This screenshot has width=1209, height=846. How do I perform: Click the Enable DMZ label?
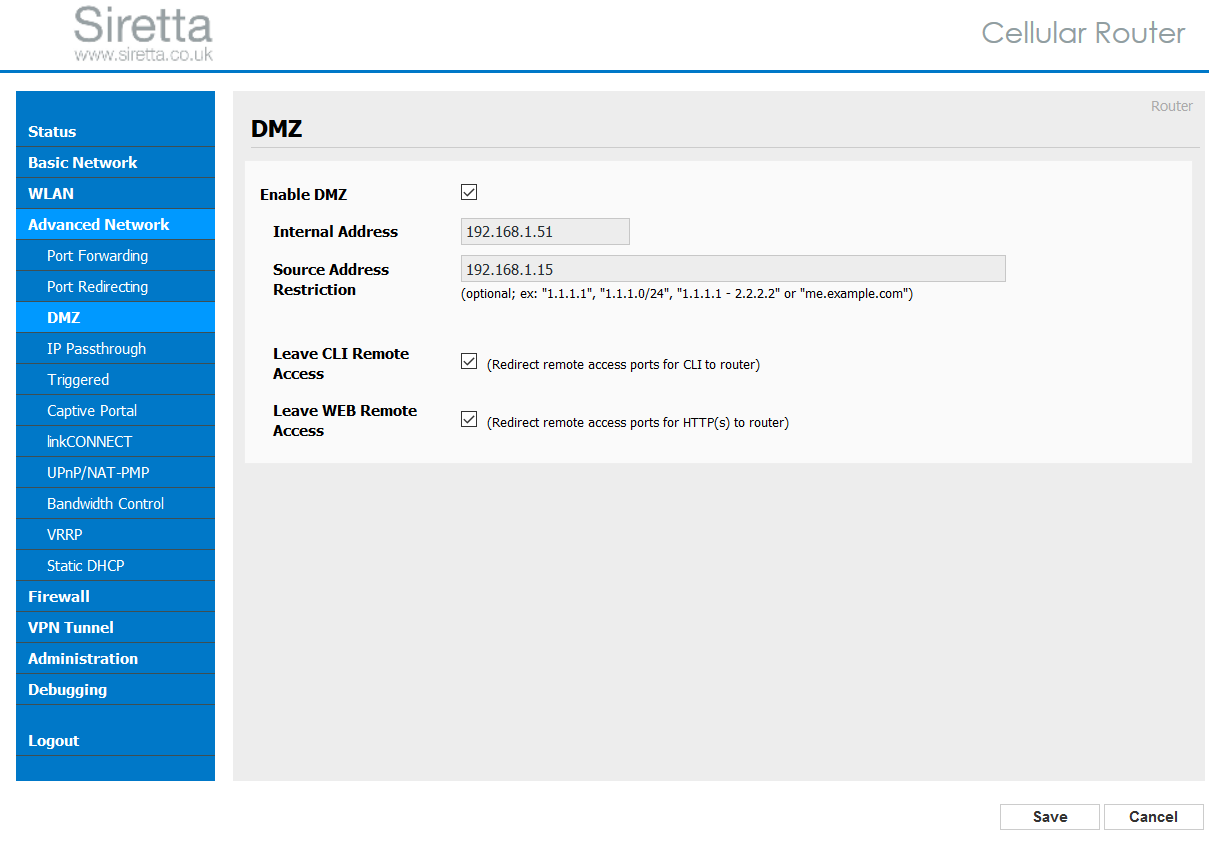click(303, 195)
